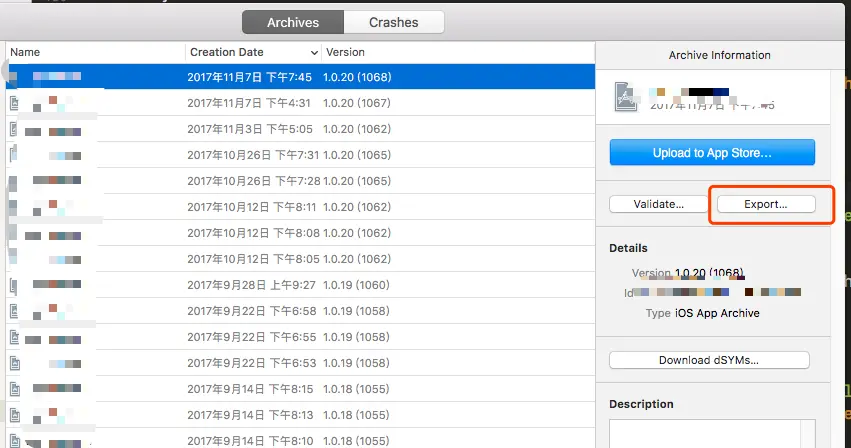
Task: Select the archive dated 2017年11月3日 下午5:05
Action: click(300, 129)
